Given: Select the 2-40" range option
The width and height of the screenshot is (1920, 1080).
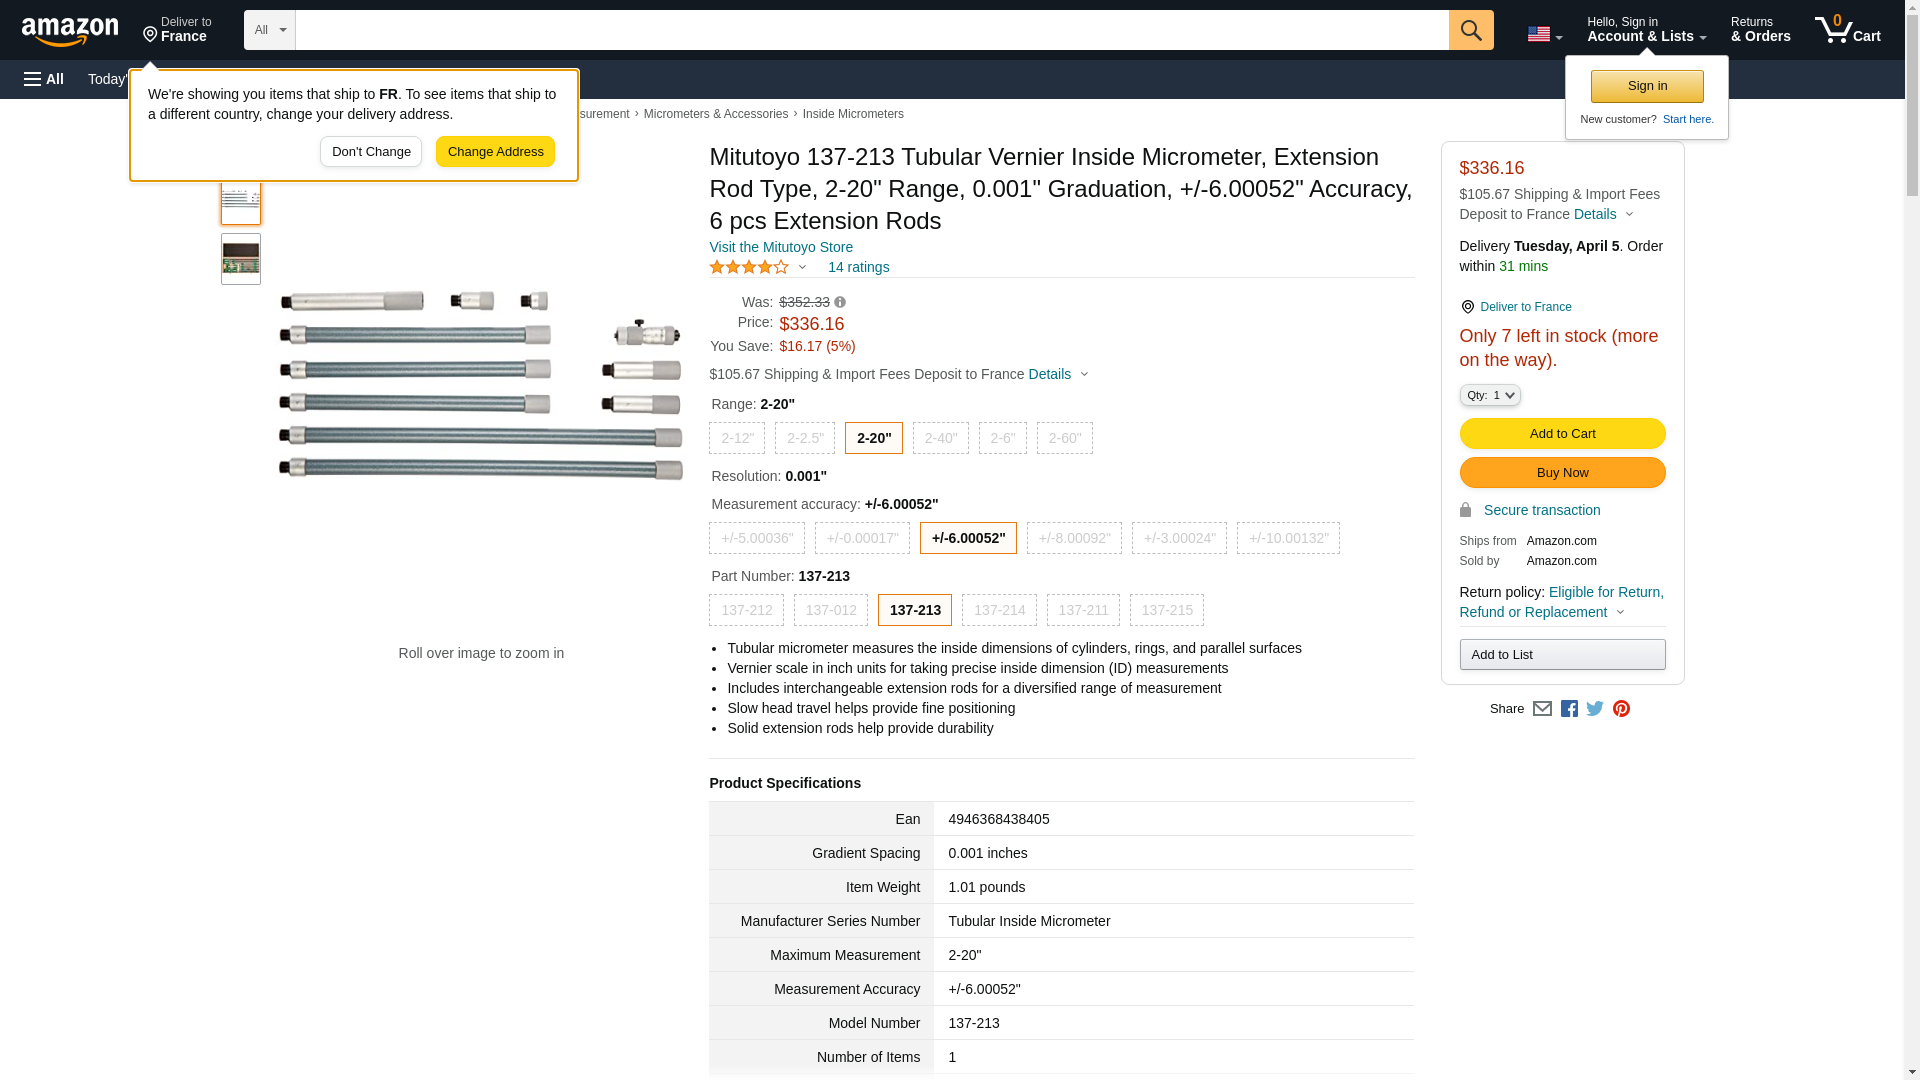Looking at the screenshot, I should pos(940,438).
